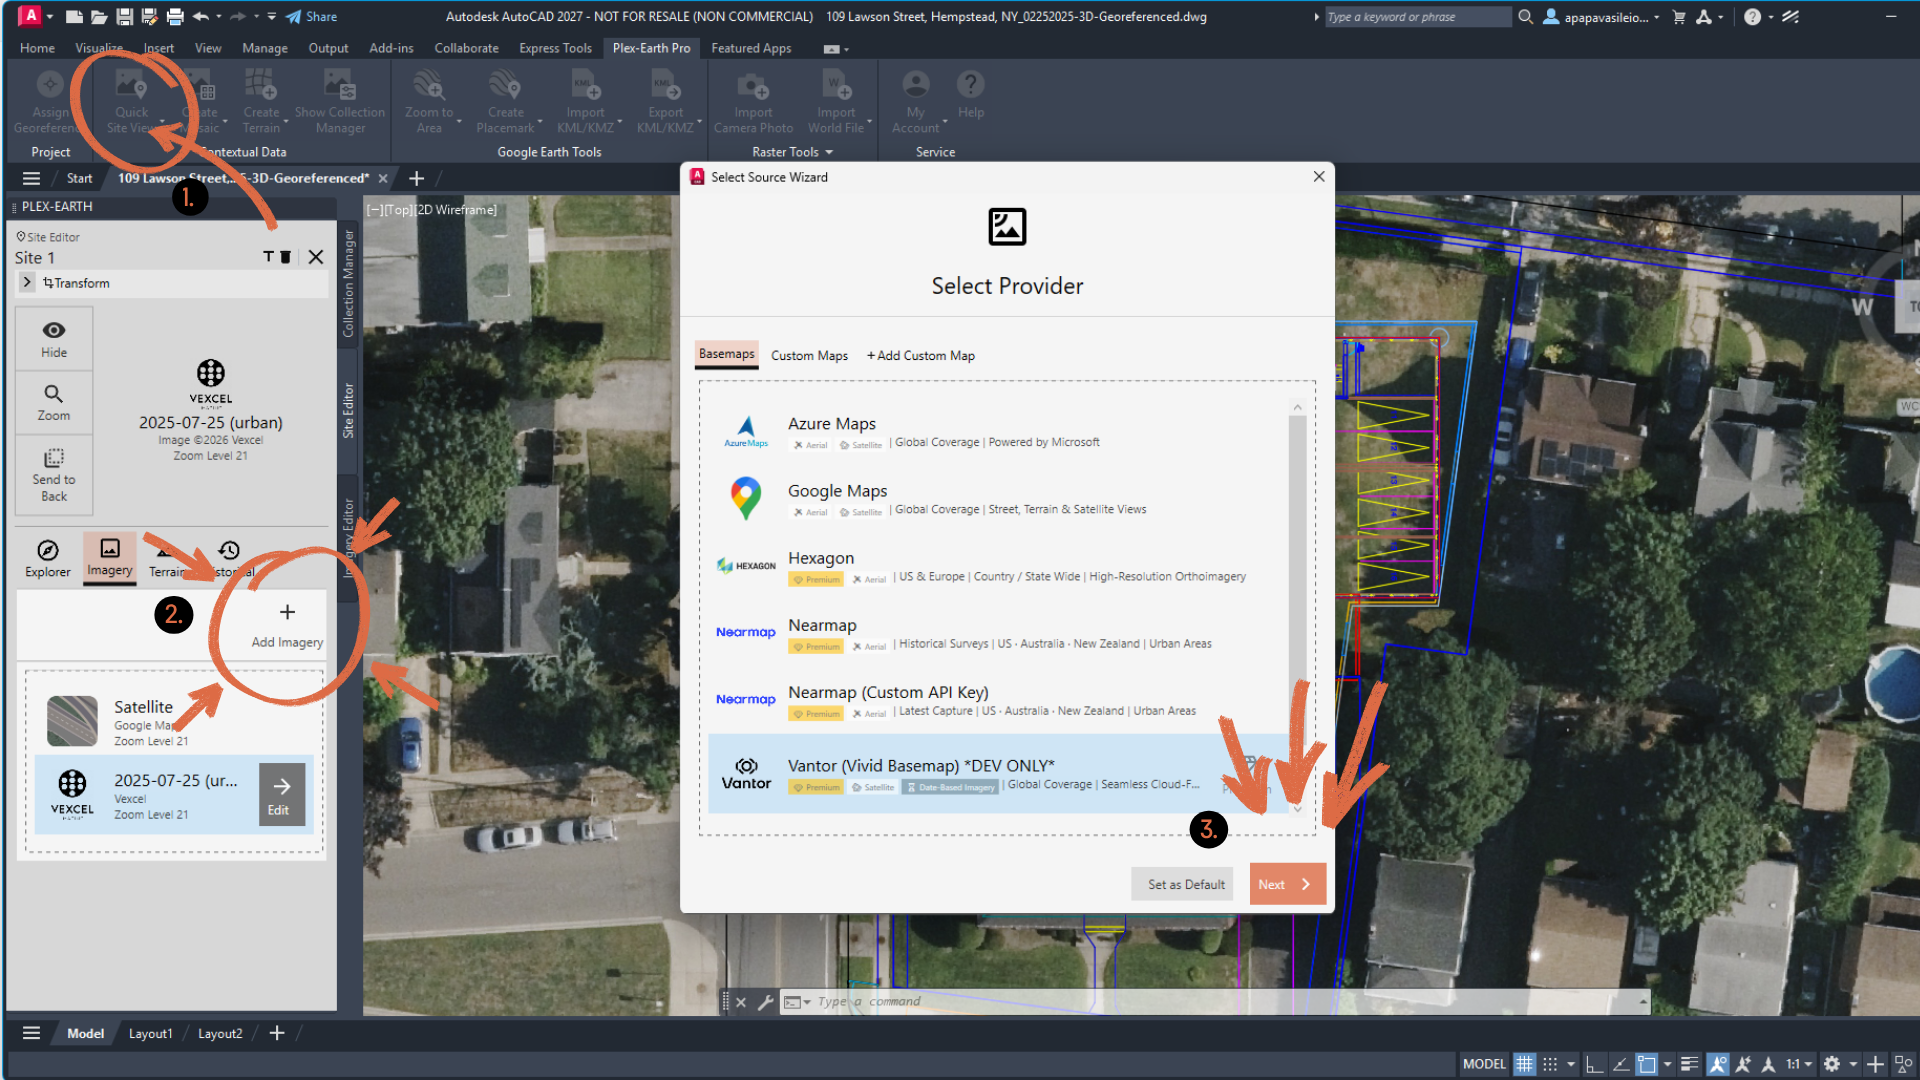1920x1080 pixels.
Task: Choose Hexagon provider
Action: pyautogui.click(x=997, y=566)
